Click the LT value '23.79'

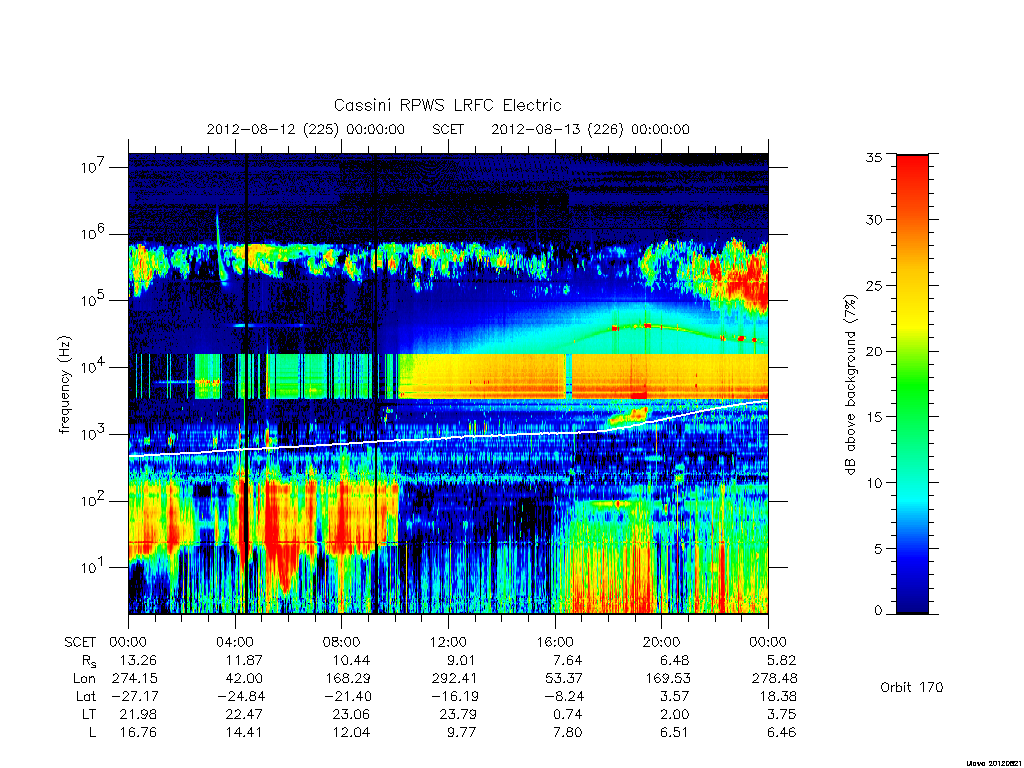458,714
